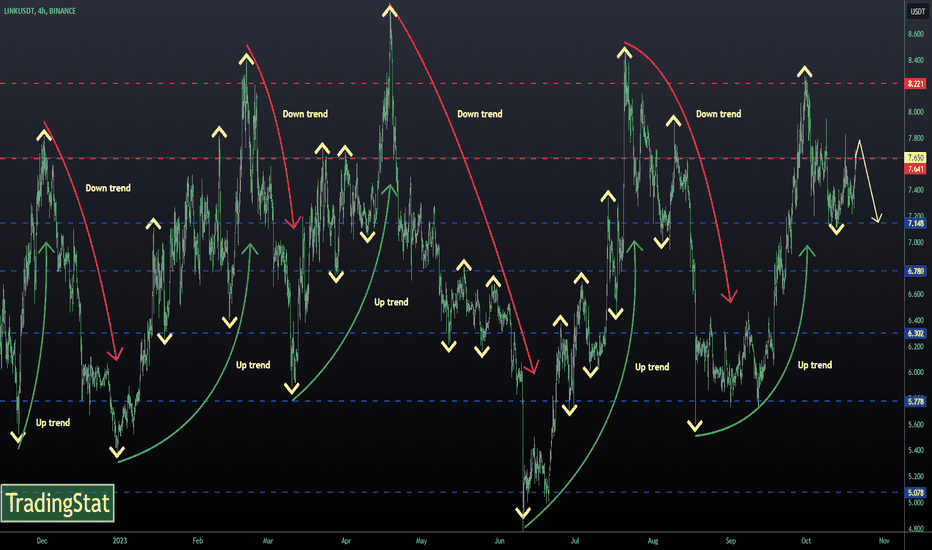Image resolution: width=932 pixels, height=550 pixels.
Task: Select the blue 5.078 price level tag
Action: point(916,493)
